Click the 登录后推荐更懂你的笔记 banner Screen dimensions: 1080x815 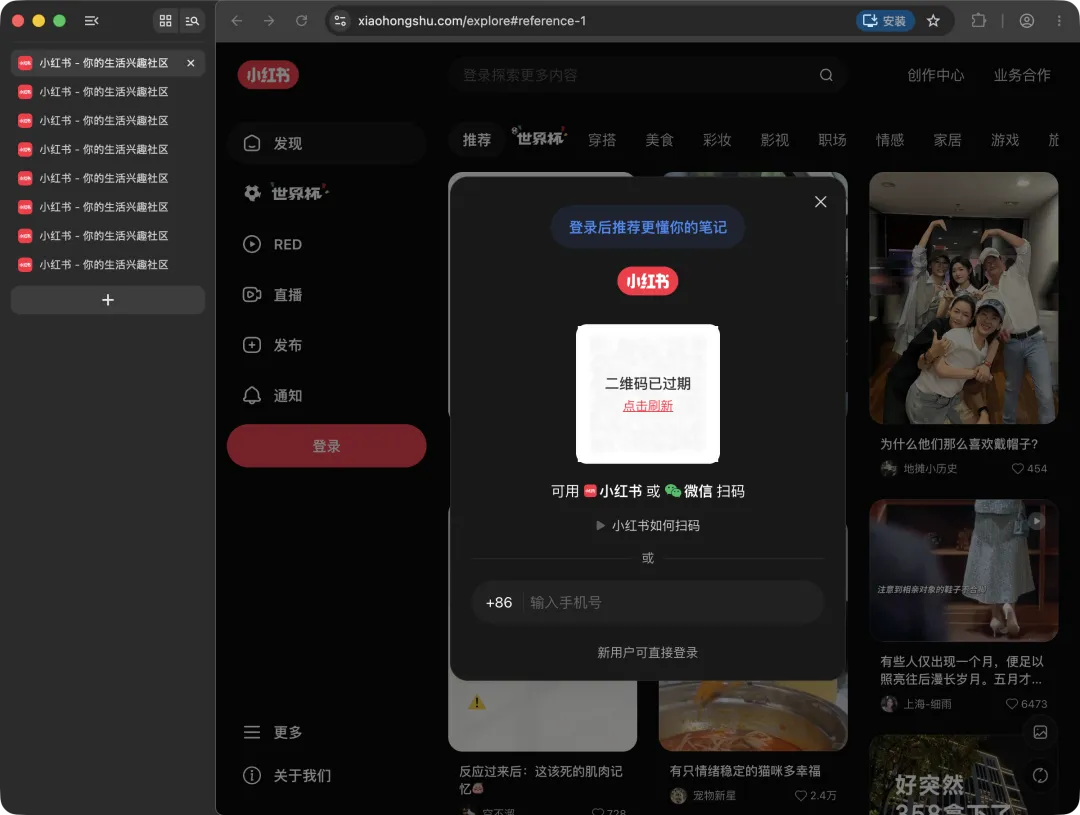pyautogui.click(x=647, y=227)
